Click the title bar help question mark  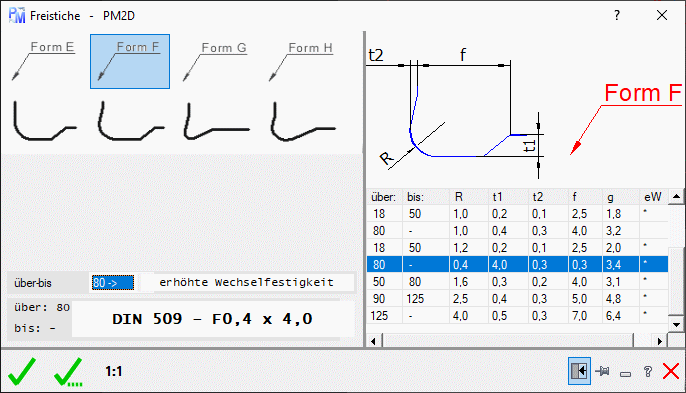(x=617, y=15)
